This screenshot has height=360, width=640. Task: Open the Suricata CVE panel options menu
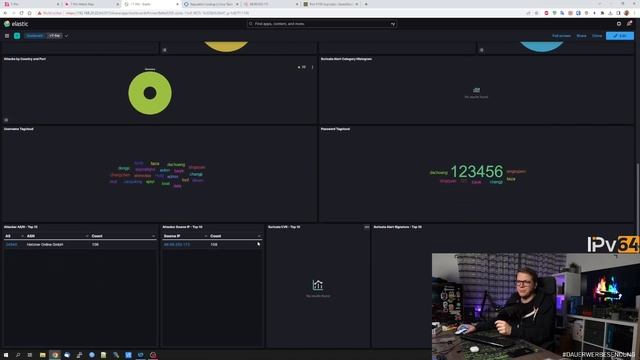coord(367,227)
